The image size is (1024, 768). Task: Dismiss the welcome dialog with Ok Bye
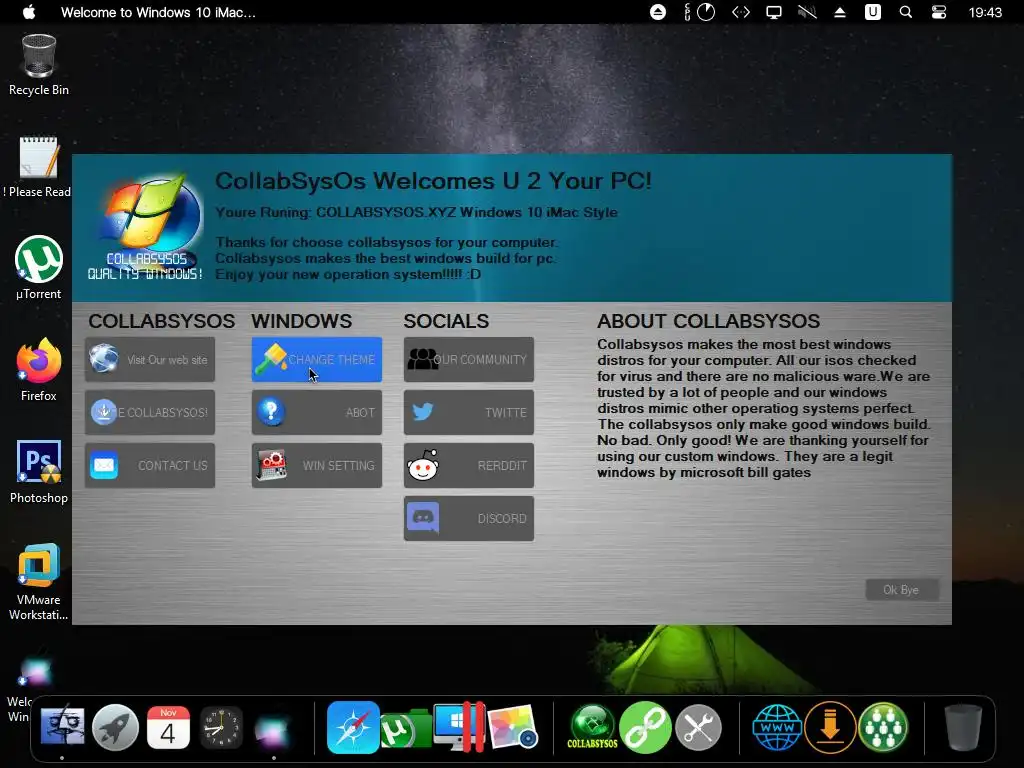(902, 590)
